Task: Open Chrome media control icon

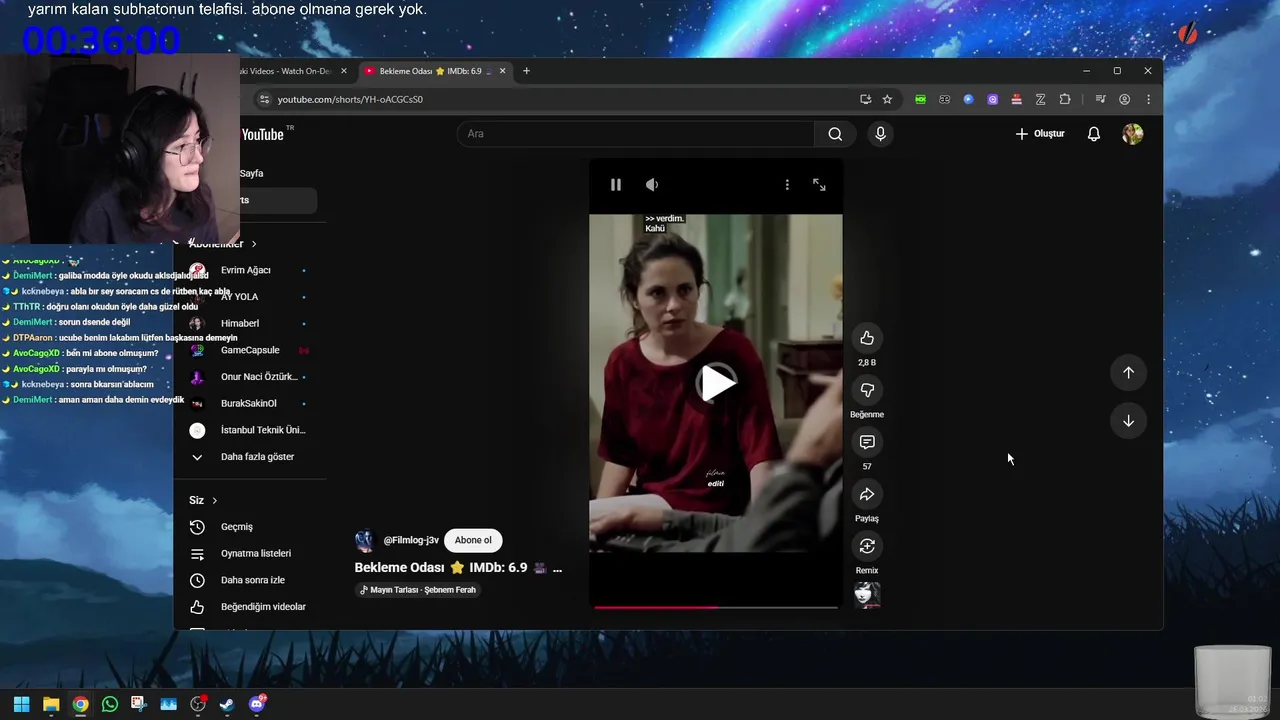Action: 1100,99
